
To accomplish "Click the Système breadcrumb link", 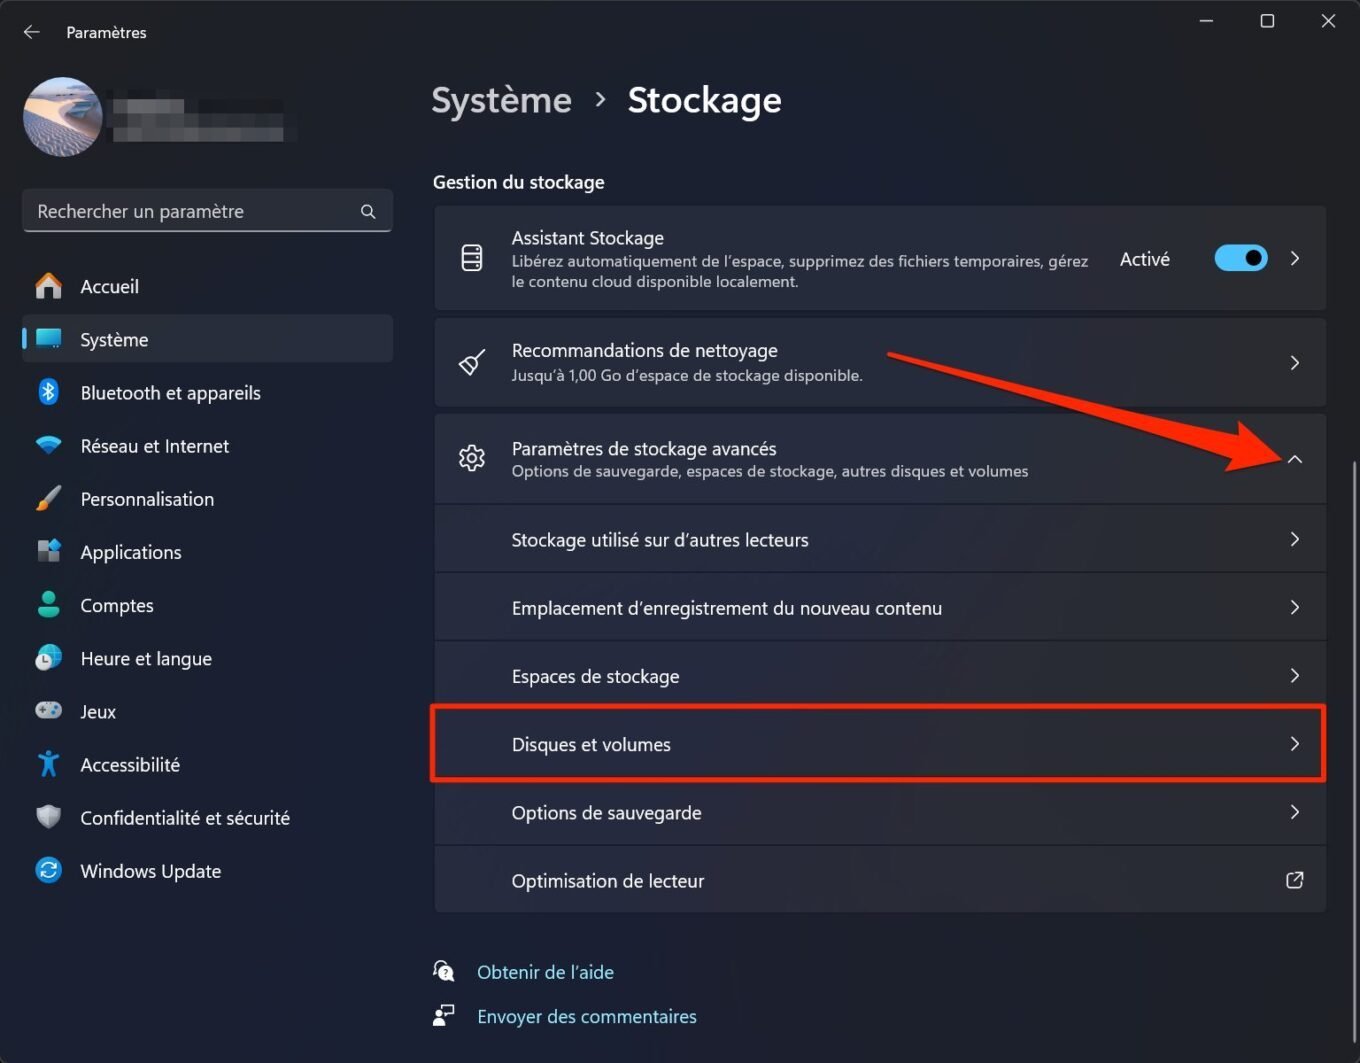I will (x=501, y=100).
